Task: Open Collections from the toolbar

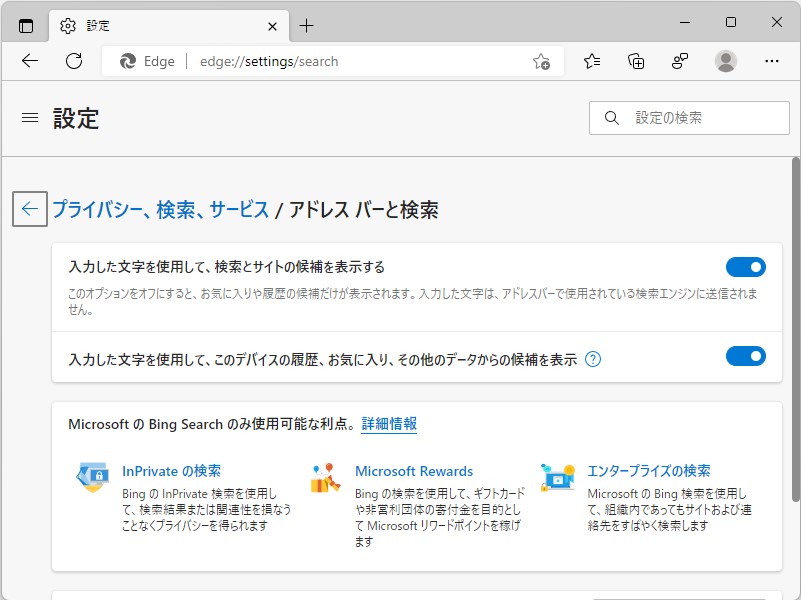Action: [x=635, y=61]
